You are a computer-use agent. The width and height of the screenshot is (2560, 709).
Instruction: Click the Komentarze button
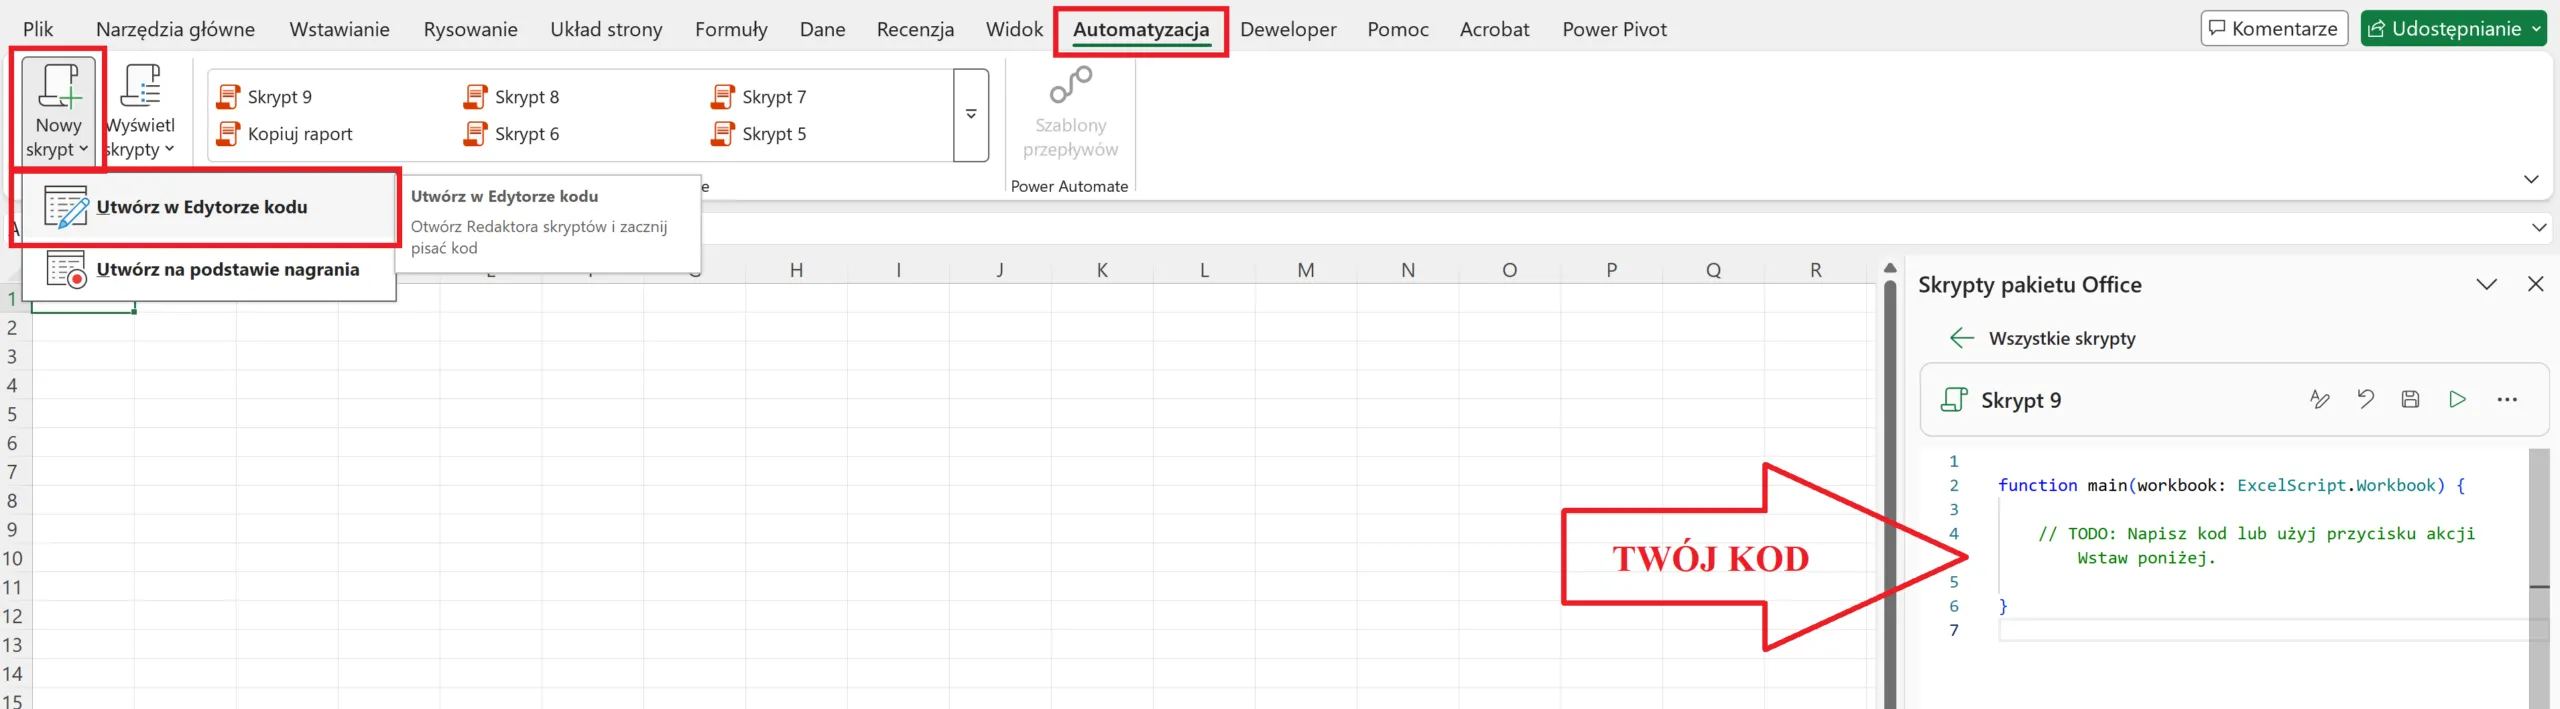[2273, 28]
